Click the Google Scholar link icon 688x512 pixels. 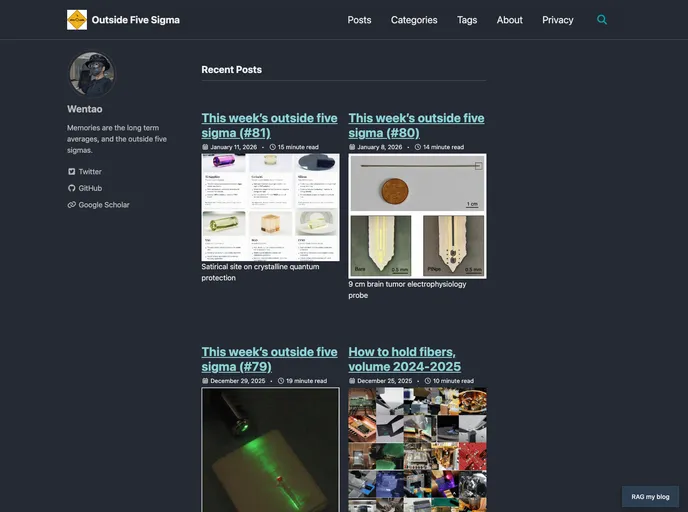point(72,205)
